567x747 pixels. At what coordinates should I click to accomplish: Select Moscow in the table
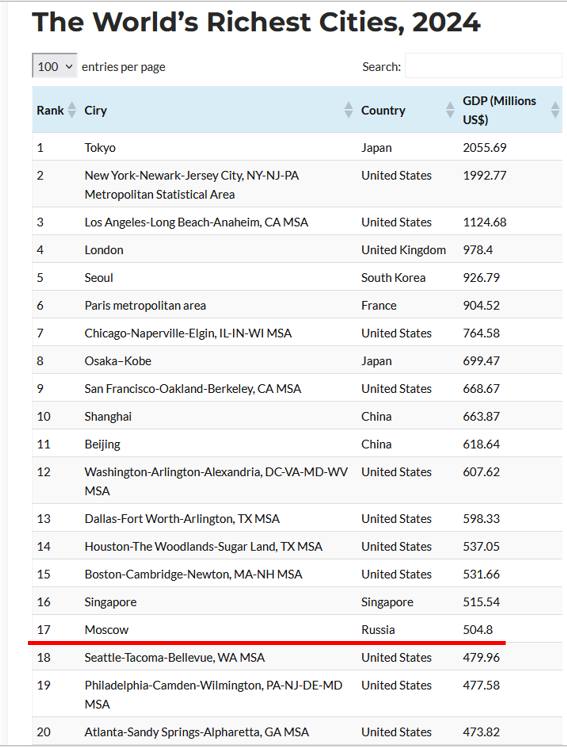(x=107, y=629)
